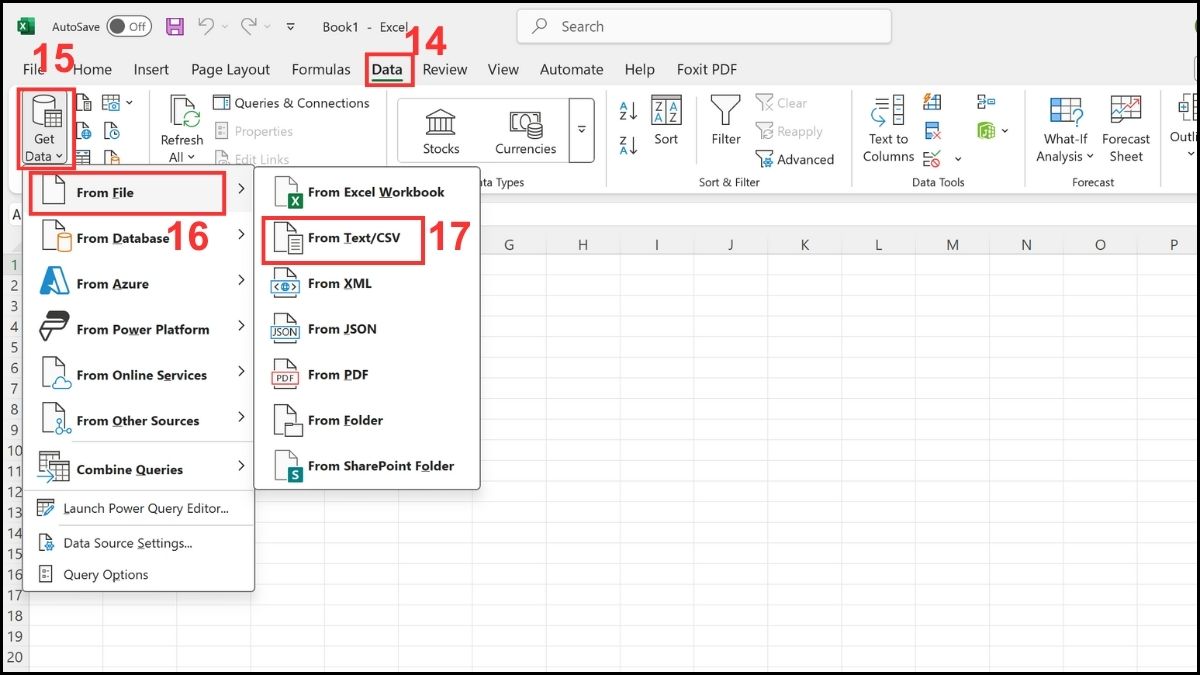Expand the From File submenu
1200x675 pixels.
click(x=127, y=191)
